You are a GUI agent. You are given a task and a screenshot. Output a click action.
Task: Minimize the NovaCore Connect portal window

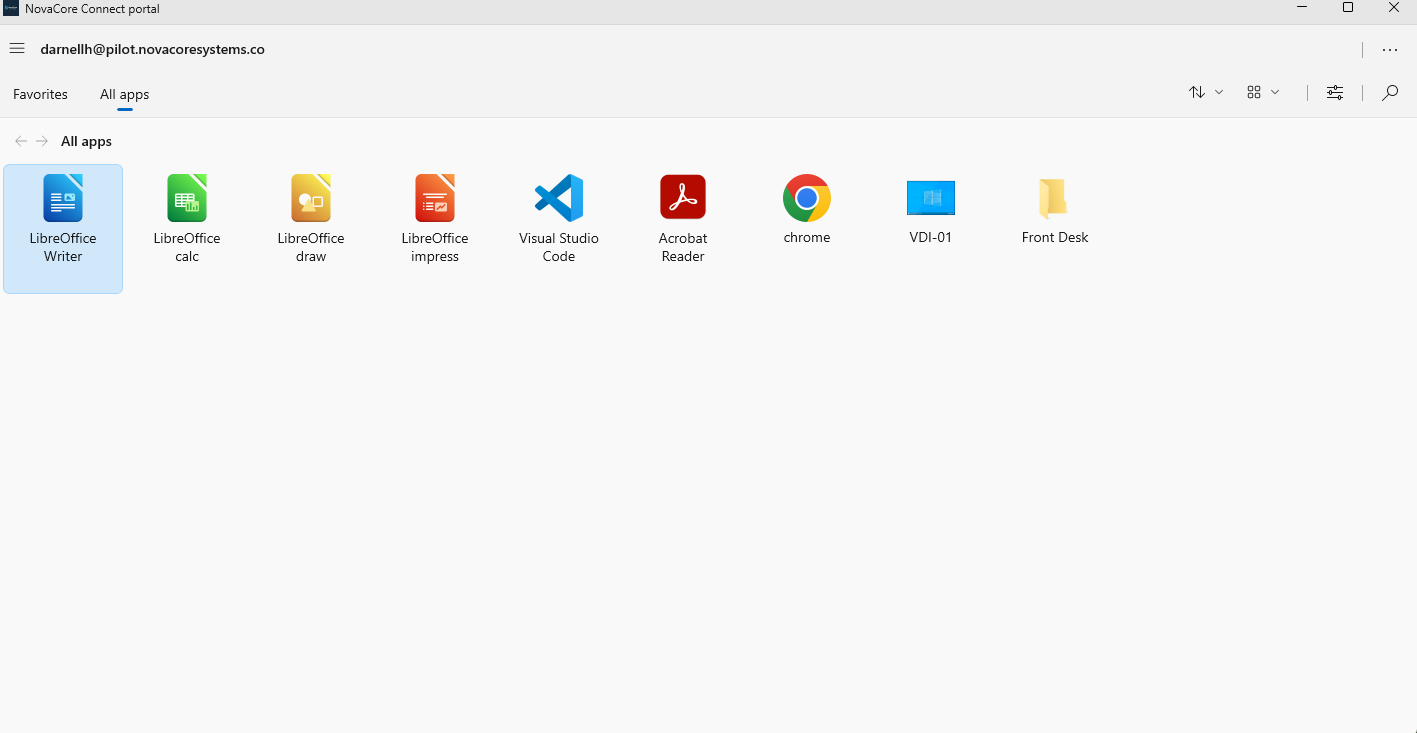tap(1302, 8)
